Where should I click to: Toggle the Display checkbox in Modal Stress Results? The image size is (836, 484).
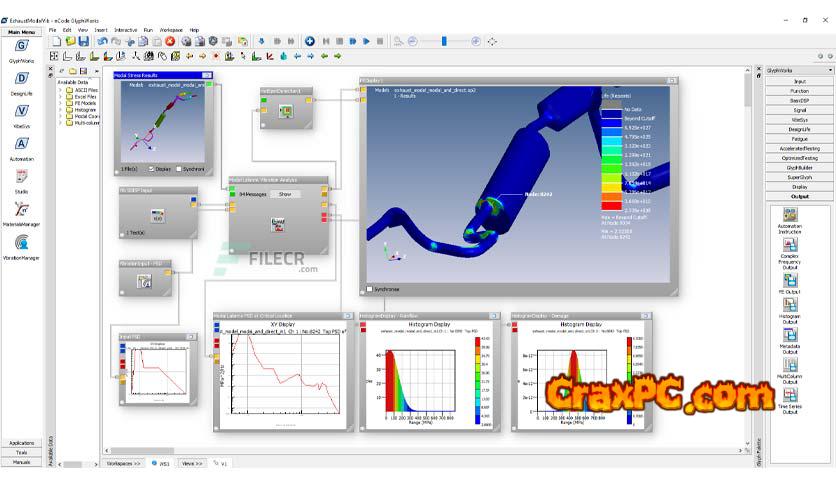coord(152,169)
